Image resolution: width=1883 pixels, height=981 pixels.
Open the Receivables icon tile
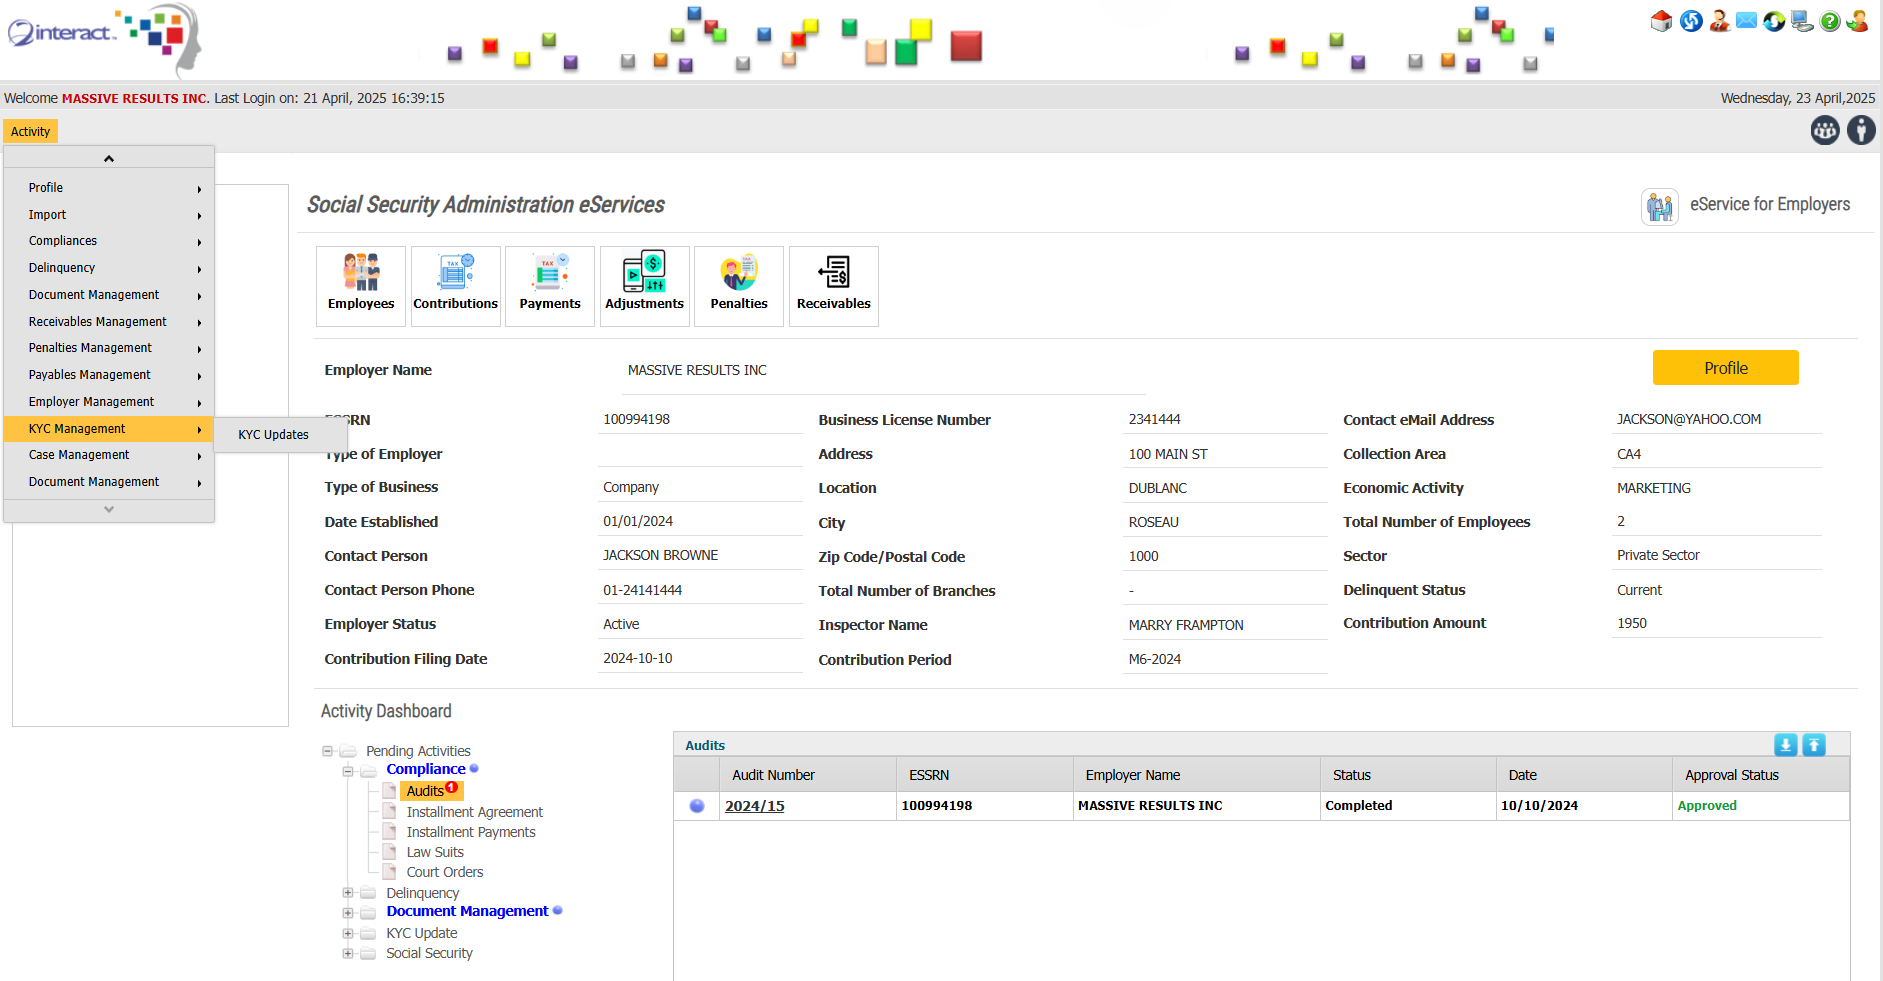(x=833, y=286)
